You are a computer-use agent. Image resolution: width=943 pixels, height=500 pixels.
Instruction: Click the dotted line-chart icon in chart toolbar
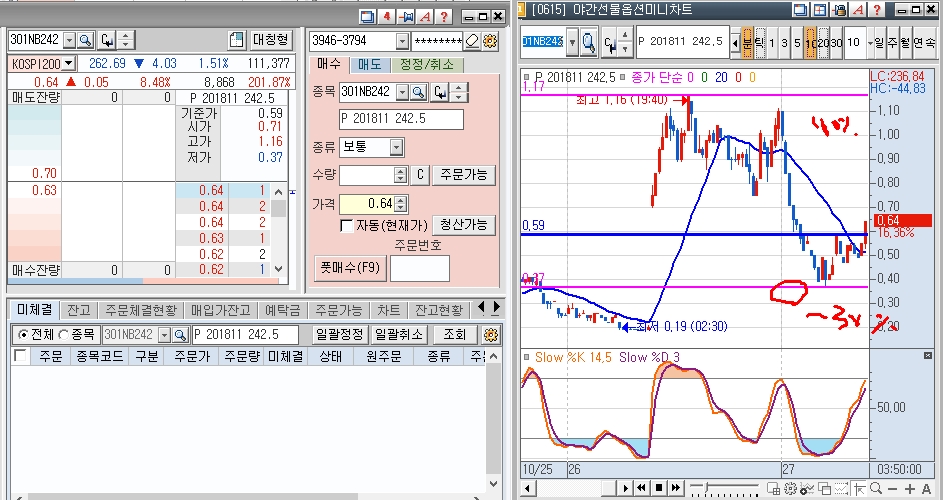(x=842, y=489)
